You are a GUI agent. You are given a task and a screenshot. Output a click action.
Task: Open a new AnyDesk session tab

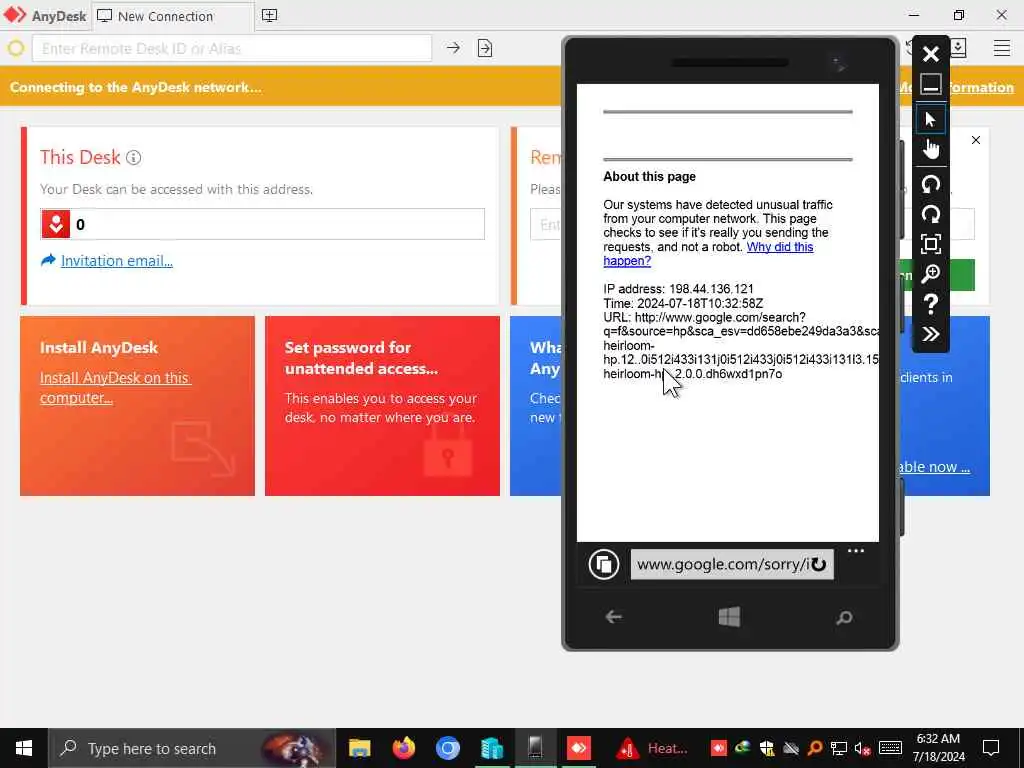tap(269, 16)
